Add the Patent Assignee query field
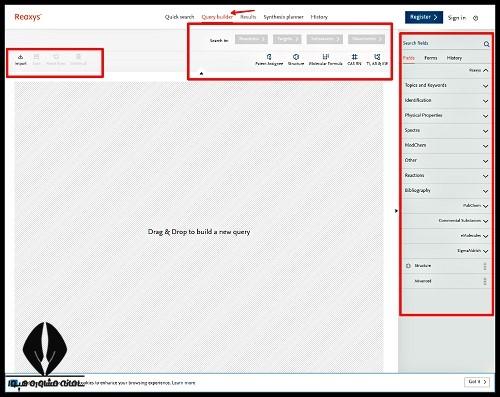 [269, 59]
